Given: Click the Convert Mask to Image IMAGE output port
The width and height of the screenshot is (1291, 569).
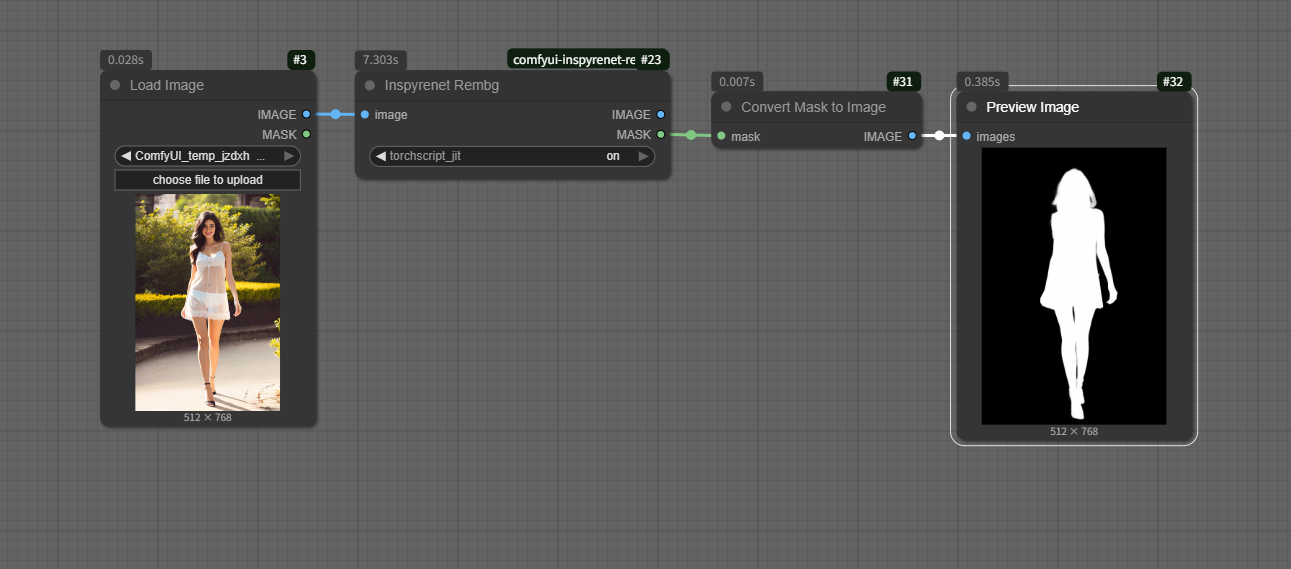Looking at the screenshot, I should click(912, 136).
